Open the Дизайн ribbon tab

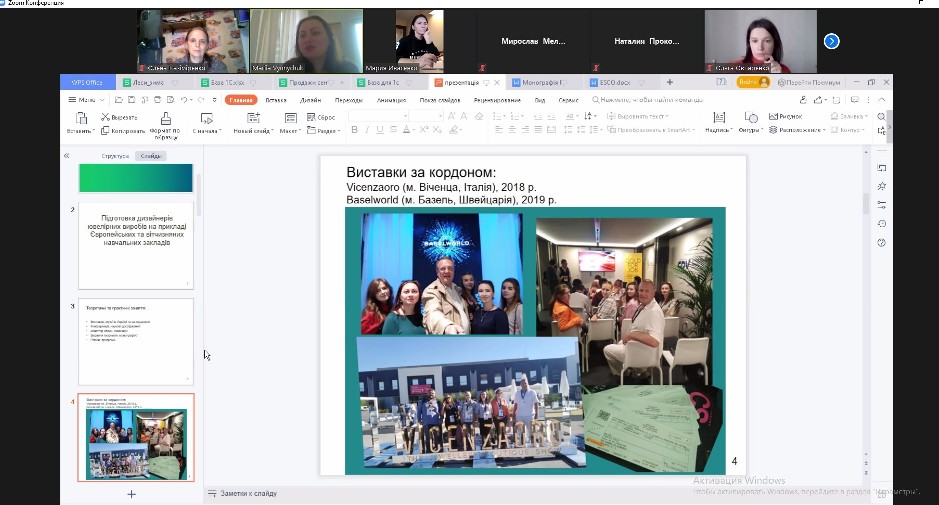310,100
